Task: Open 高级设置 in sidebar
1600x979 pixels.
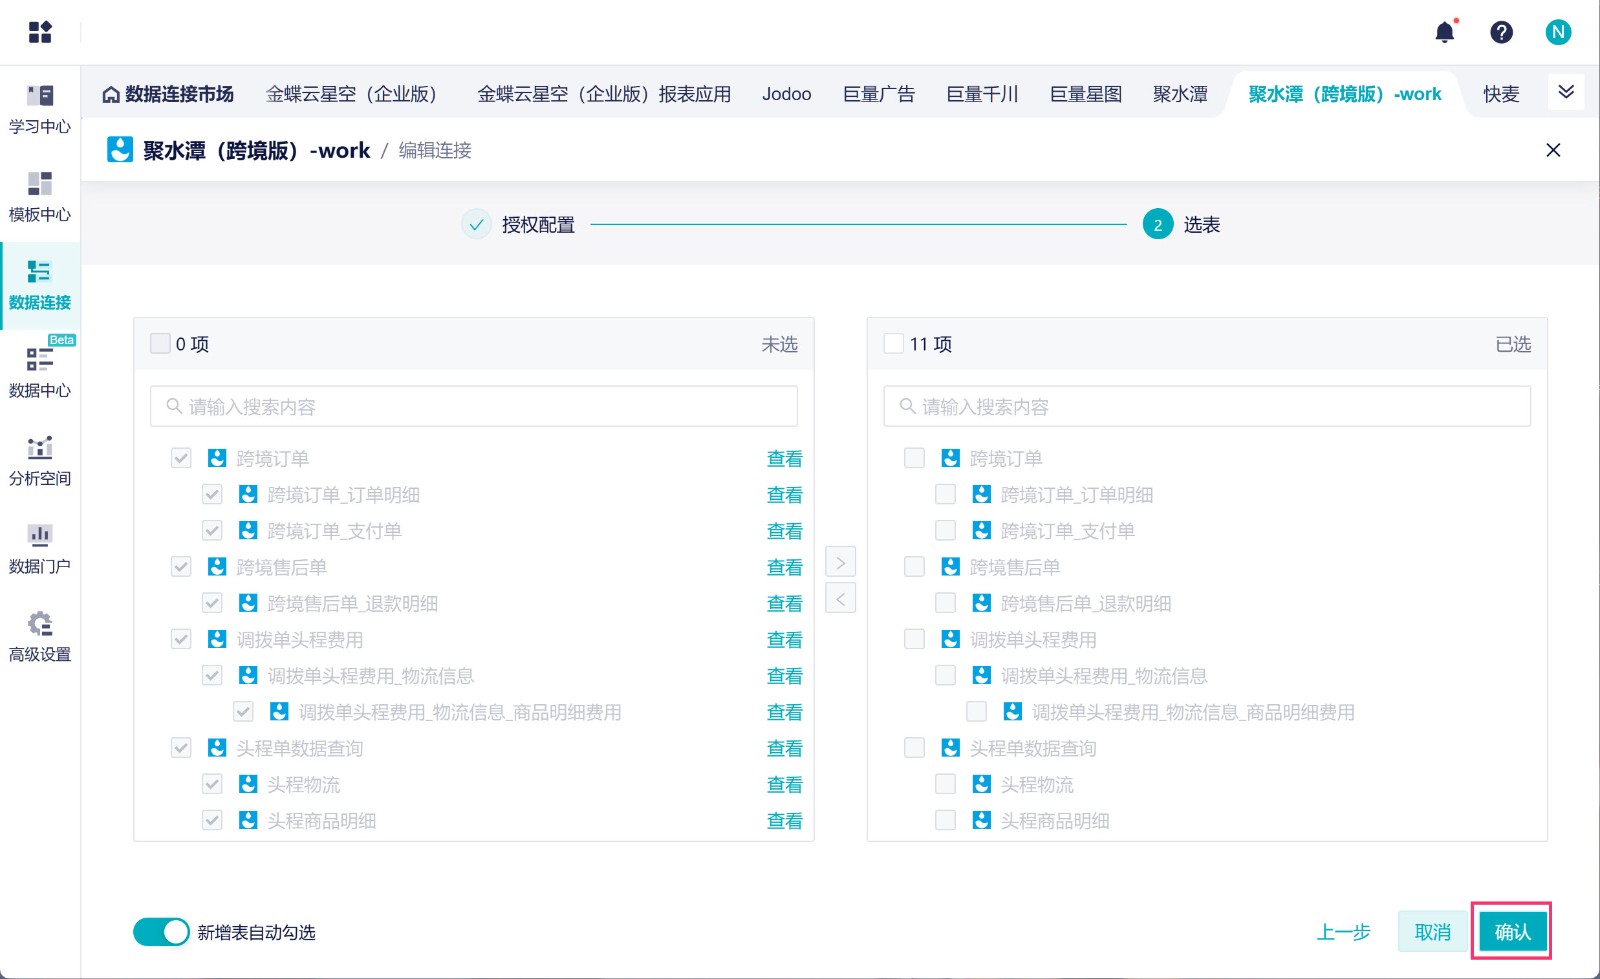Action: (40, 638)
